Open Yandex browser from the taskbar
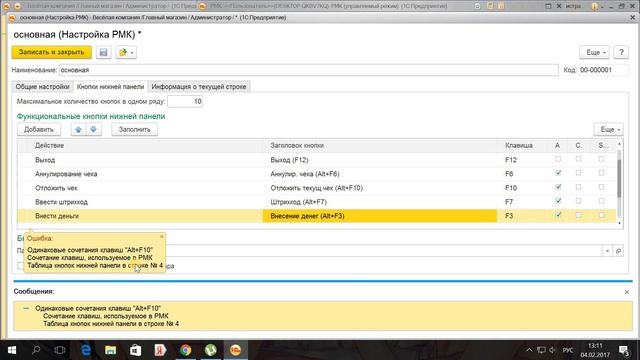This screenshot has height=360, width=640. tap(160, 350)
